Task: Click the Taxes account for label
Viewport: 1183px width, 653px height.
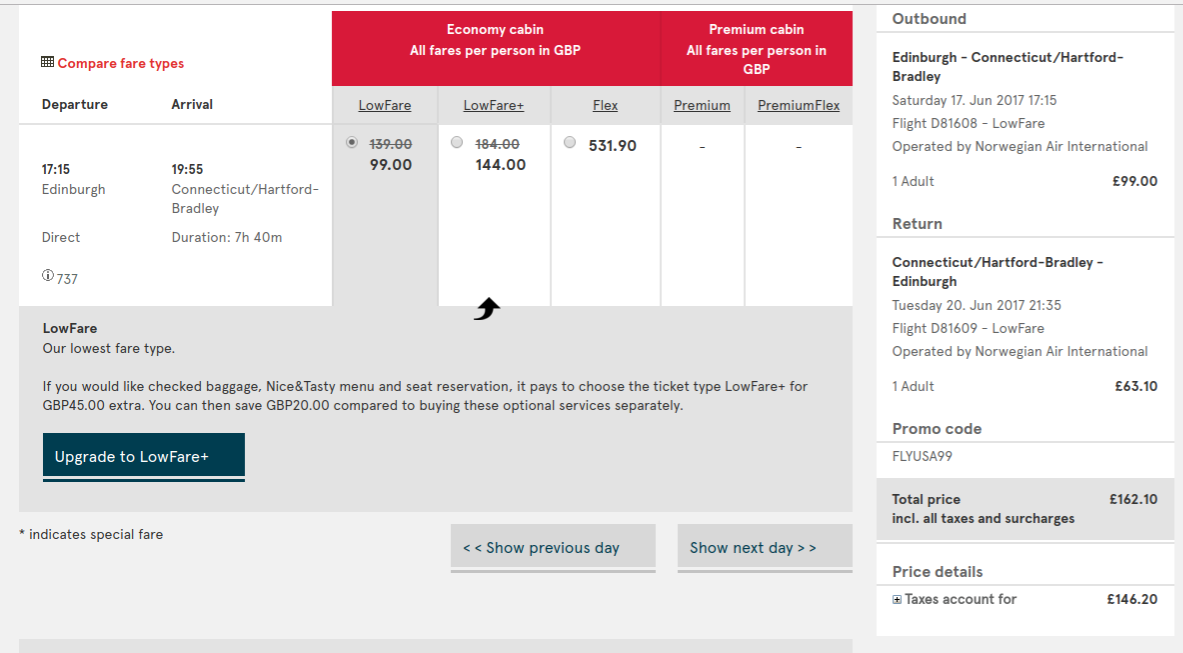Action: 960,599
